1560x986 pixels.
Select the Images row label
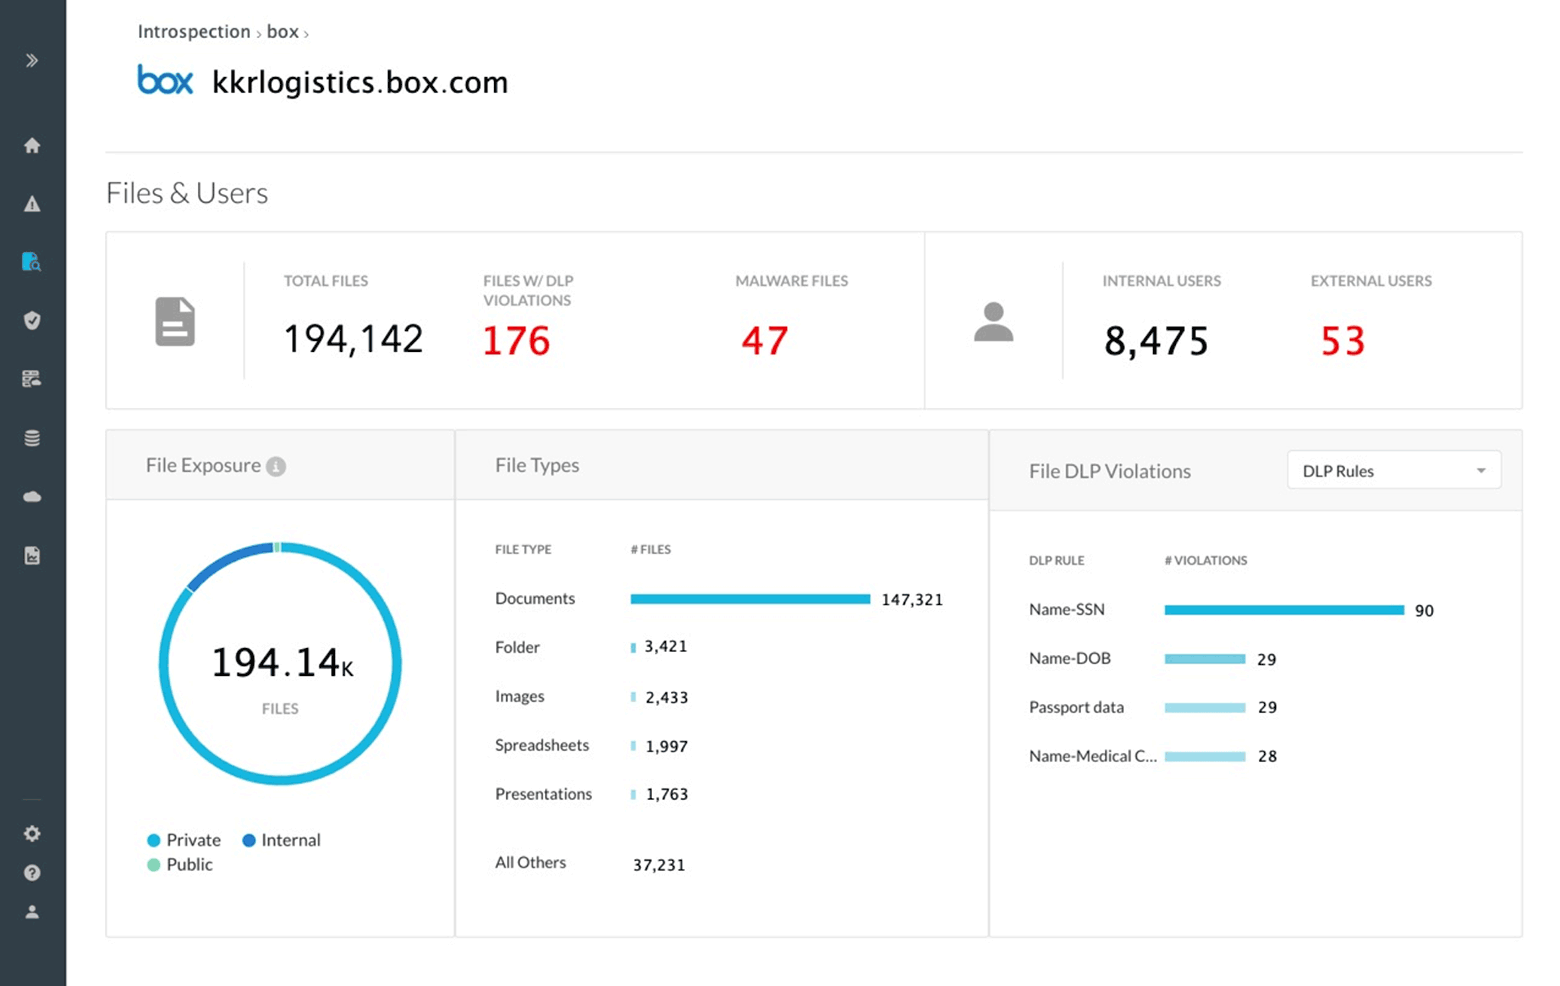520,696
